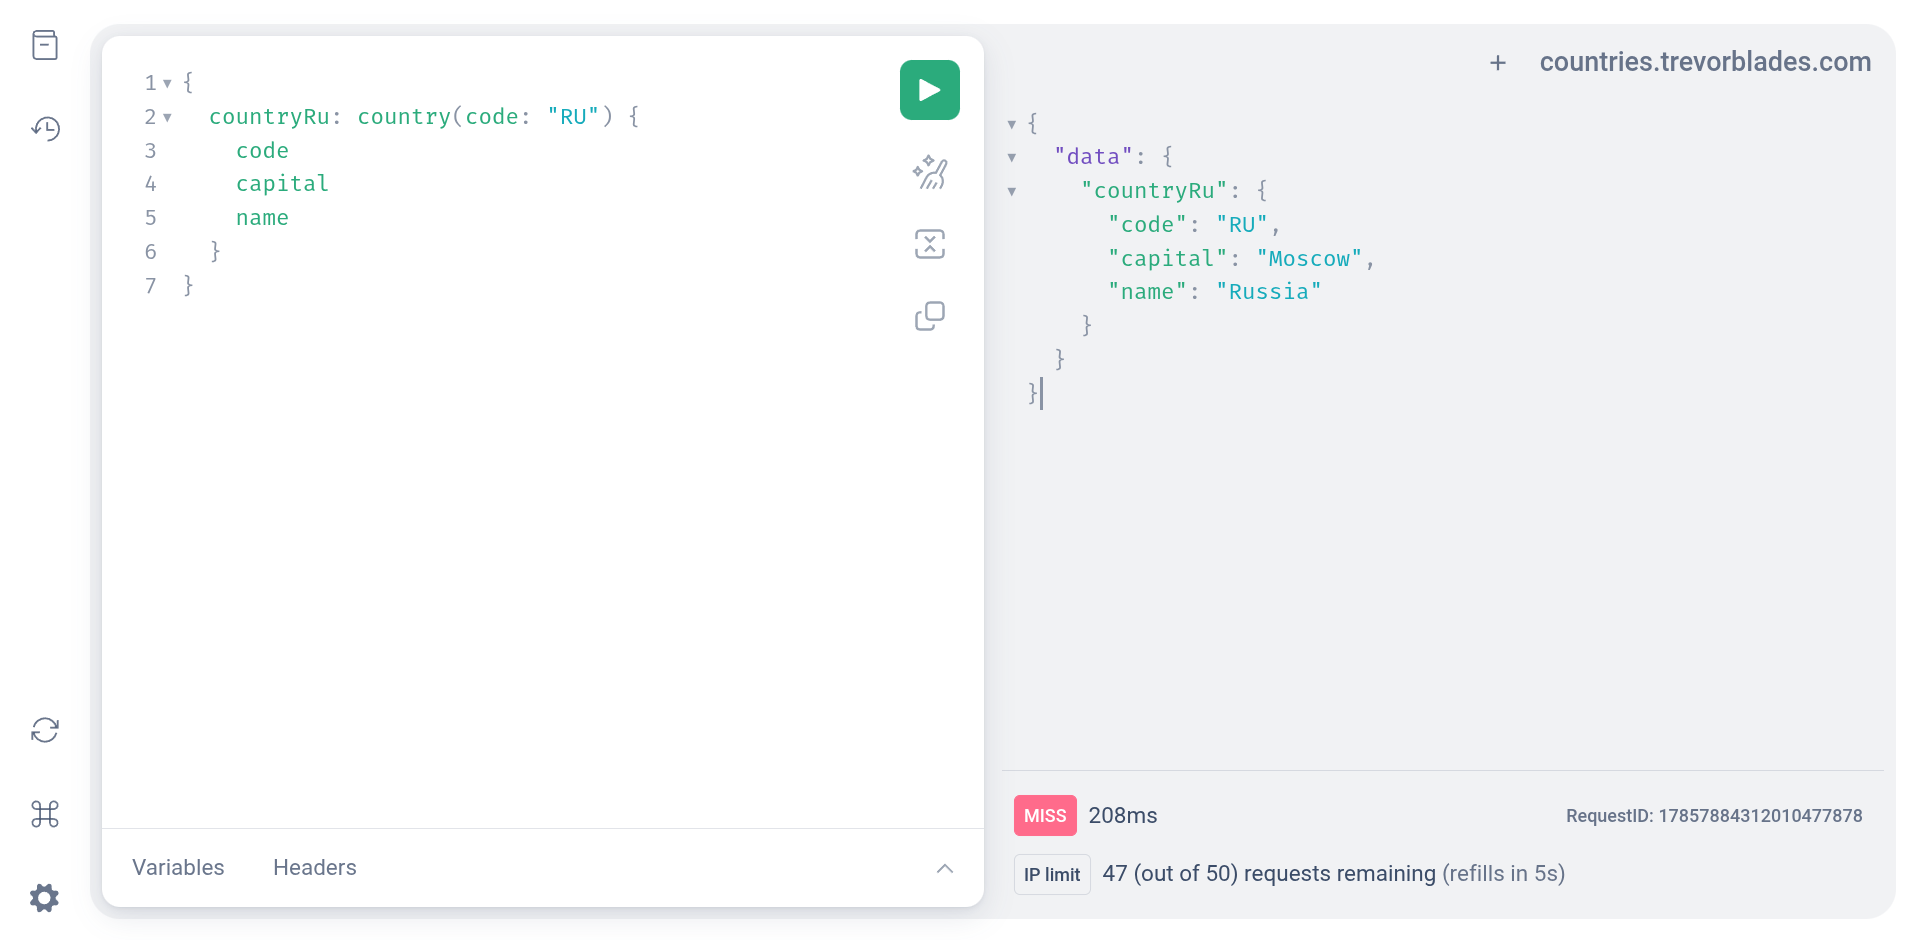The height and width of the screenshot is (940, 1920).
Task: Collapse the "countryRu" object in the response
Action: point(1012,191)
